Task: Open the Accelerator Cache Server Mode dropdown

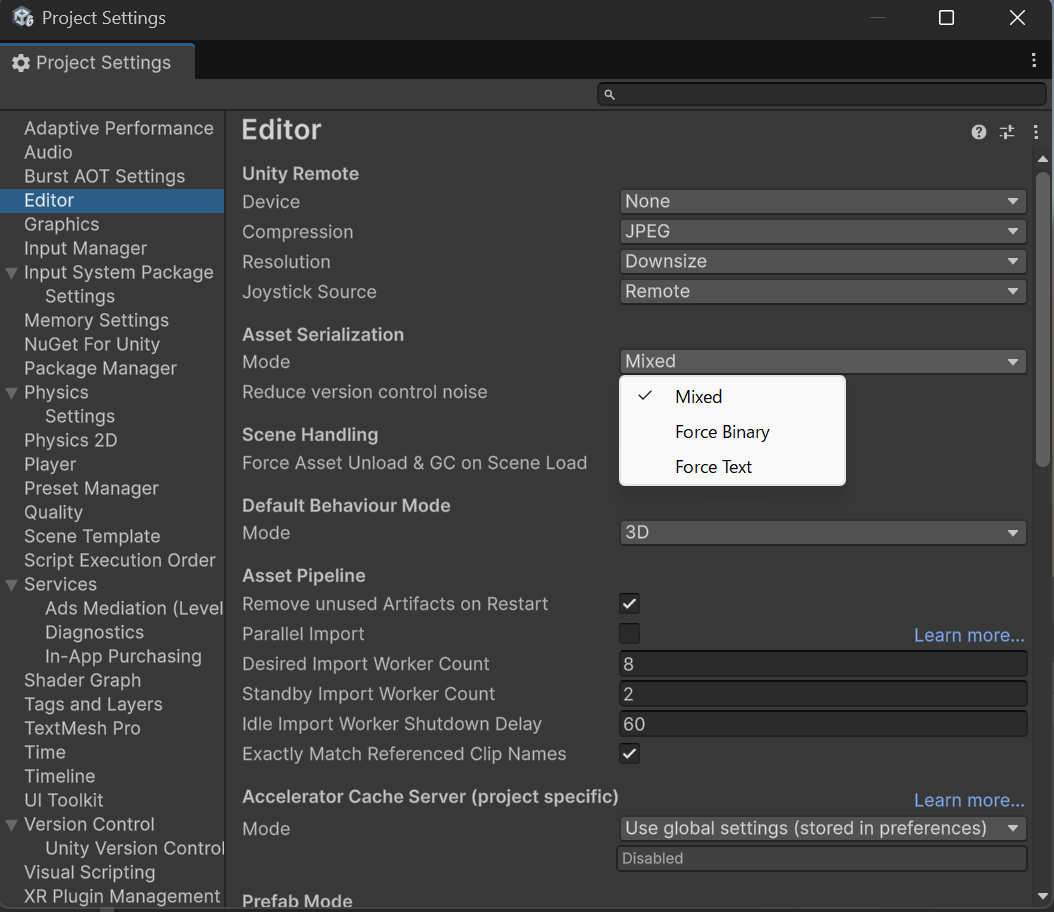Action: [x=823, y=828]
